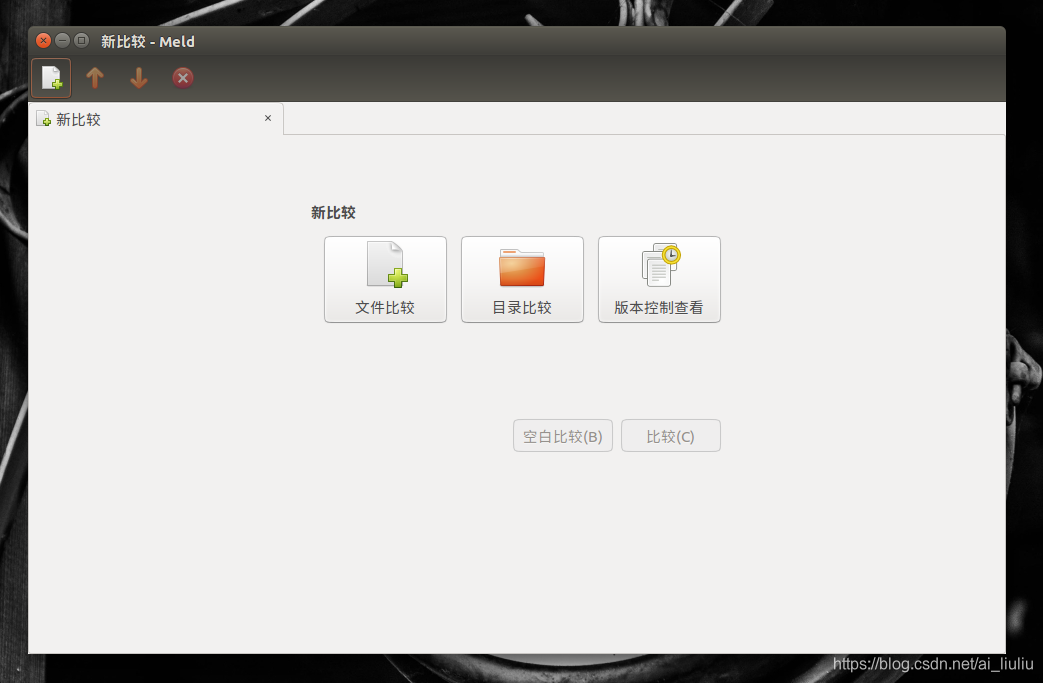
Task: Click the red stop toolbar icon
Action: click(183, 78)
